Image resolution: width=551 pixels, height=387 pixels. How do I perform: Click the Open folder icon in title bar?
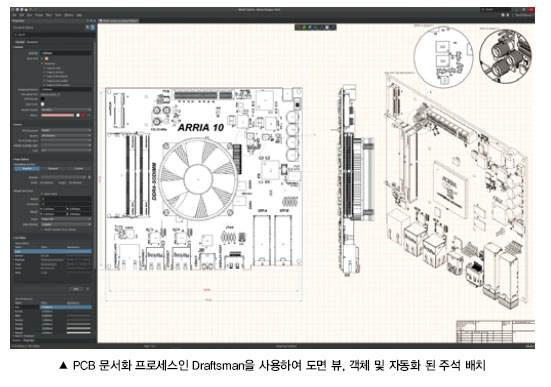tap(26, 9)
